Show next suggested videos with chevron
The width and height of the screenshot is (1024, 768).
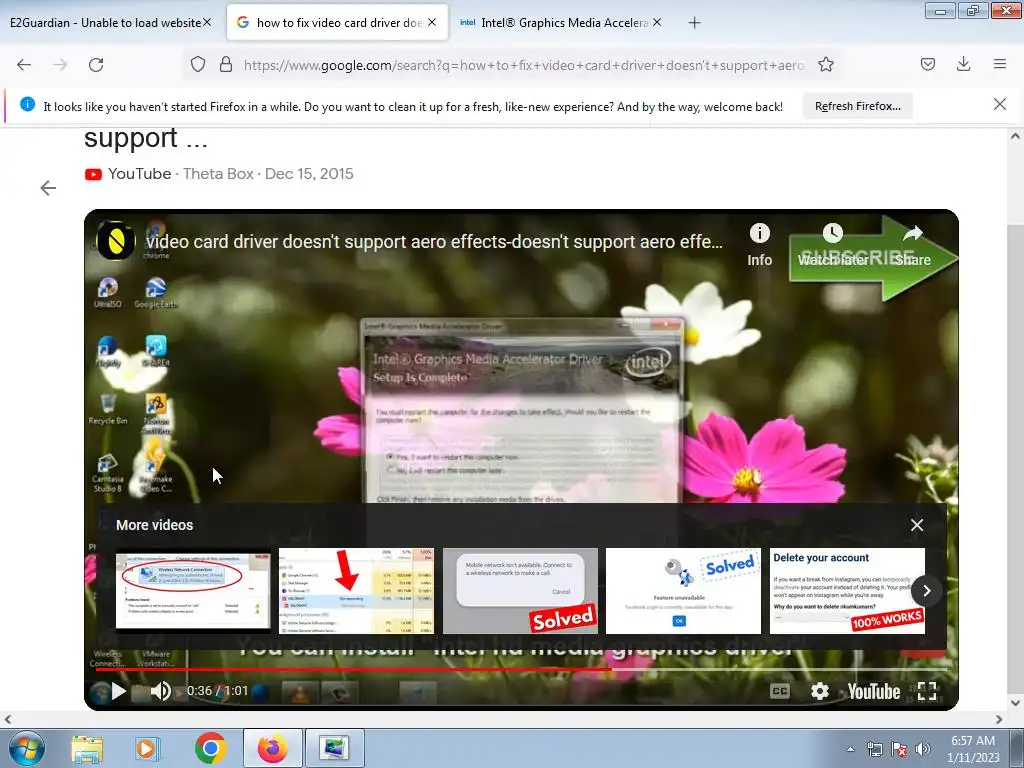(x=926, y=590)
